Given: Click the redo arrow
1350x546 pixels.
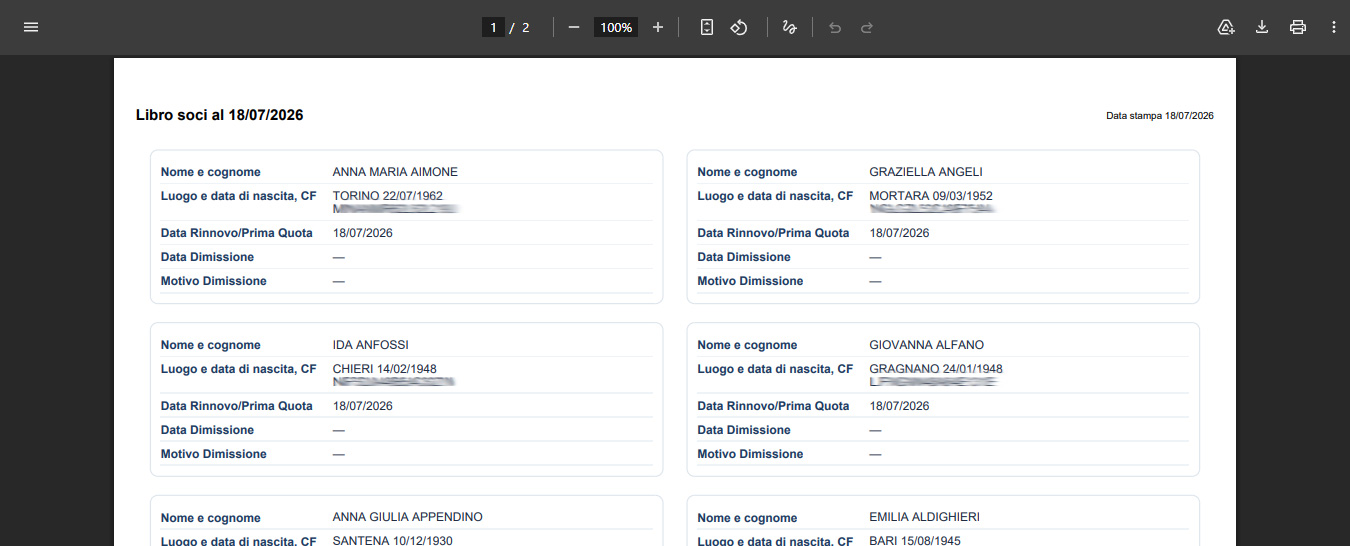Looking at the screenshot, I should (867, 27).
